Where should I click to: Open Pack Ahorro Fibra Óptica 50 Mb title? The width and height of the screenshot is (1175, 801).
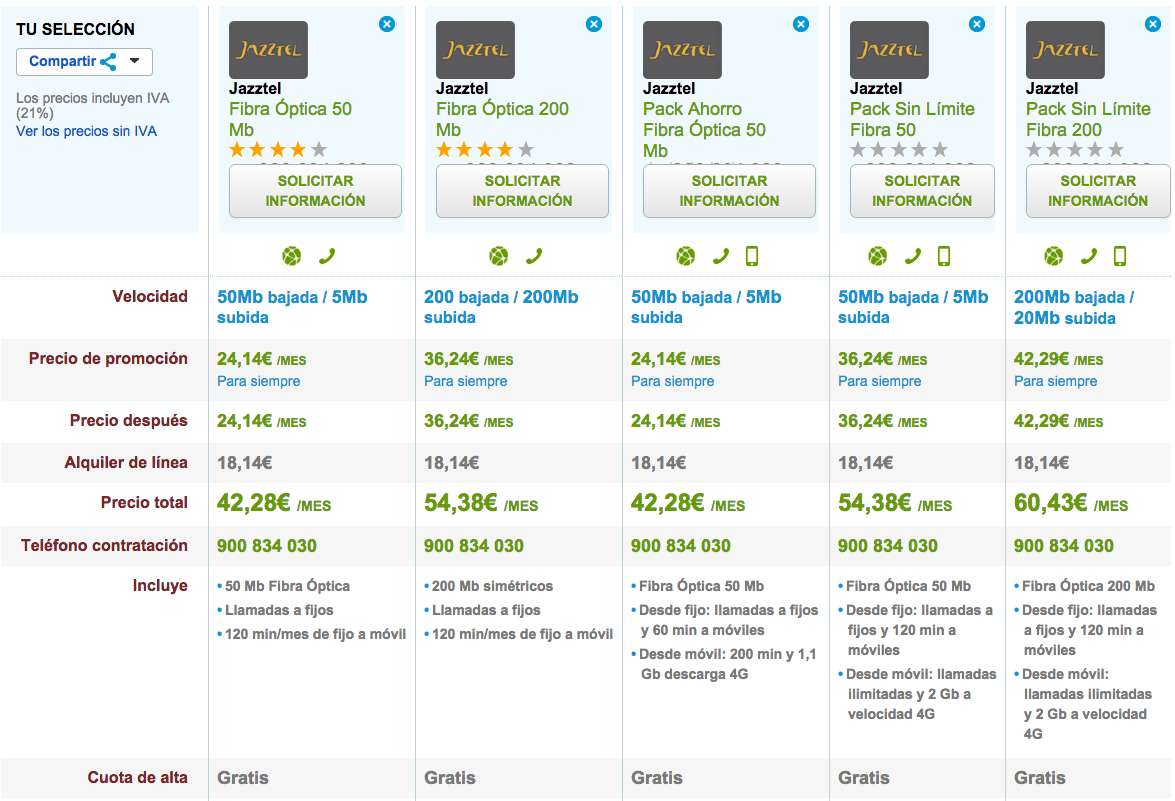tap(704, 130)
